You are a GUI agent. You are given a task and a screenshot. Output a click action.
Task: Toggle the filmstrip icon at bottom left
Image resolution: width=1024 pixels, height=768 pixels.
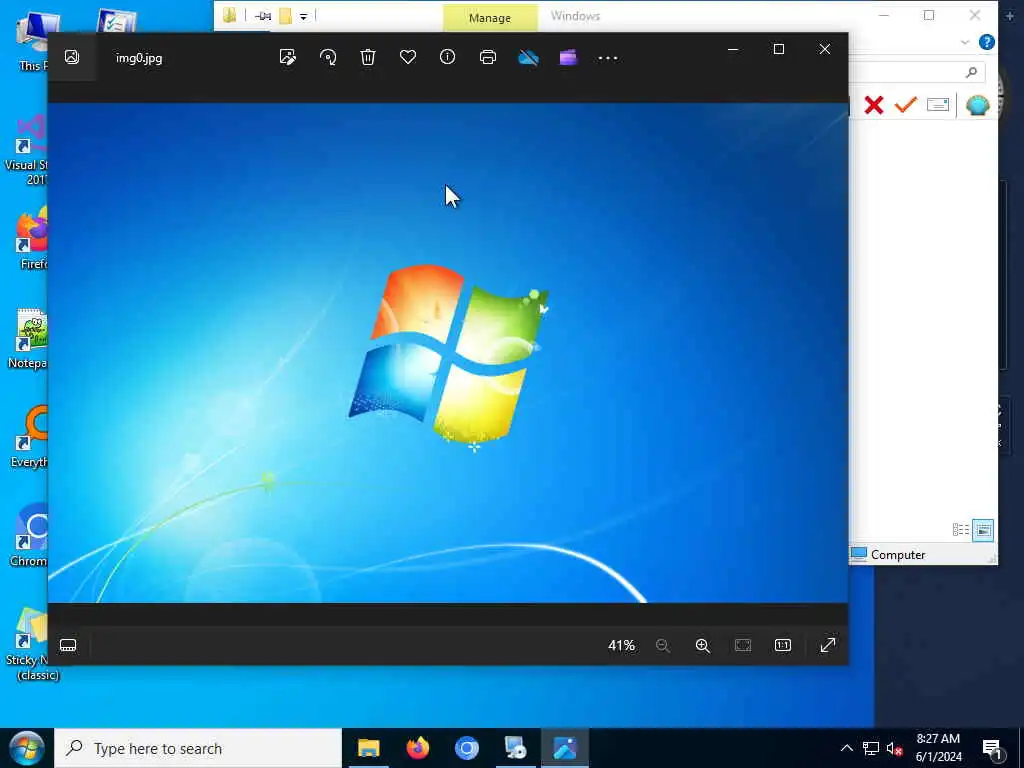(x=68, y=645)
